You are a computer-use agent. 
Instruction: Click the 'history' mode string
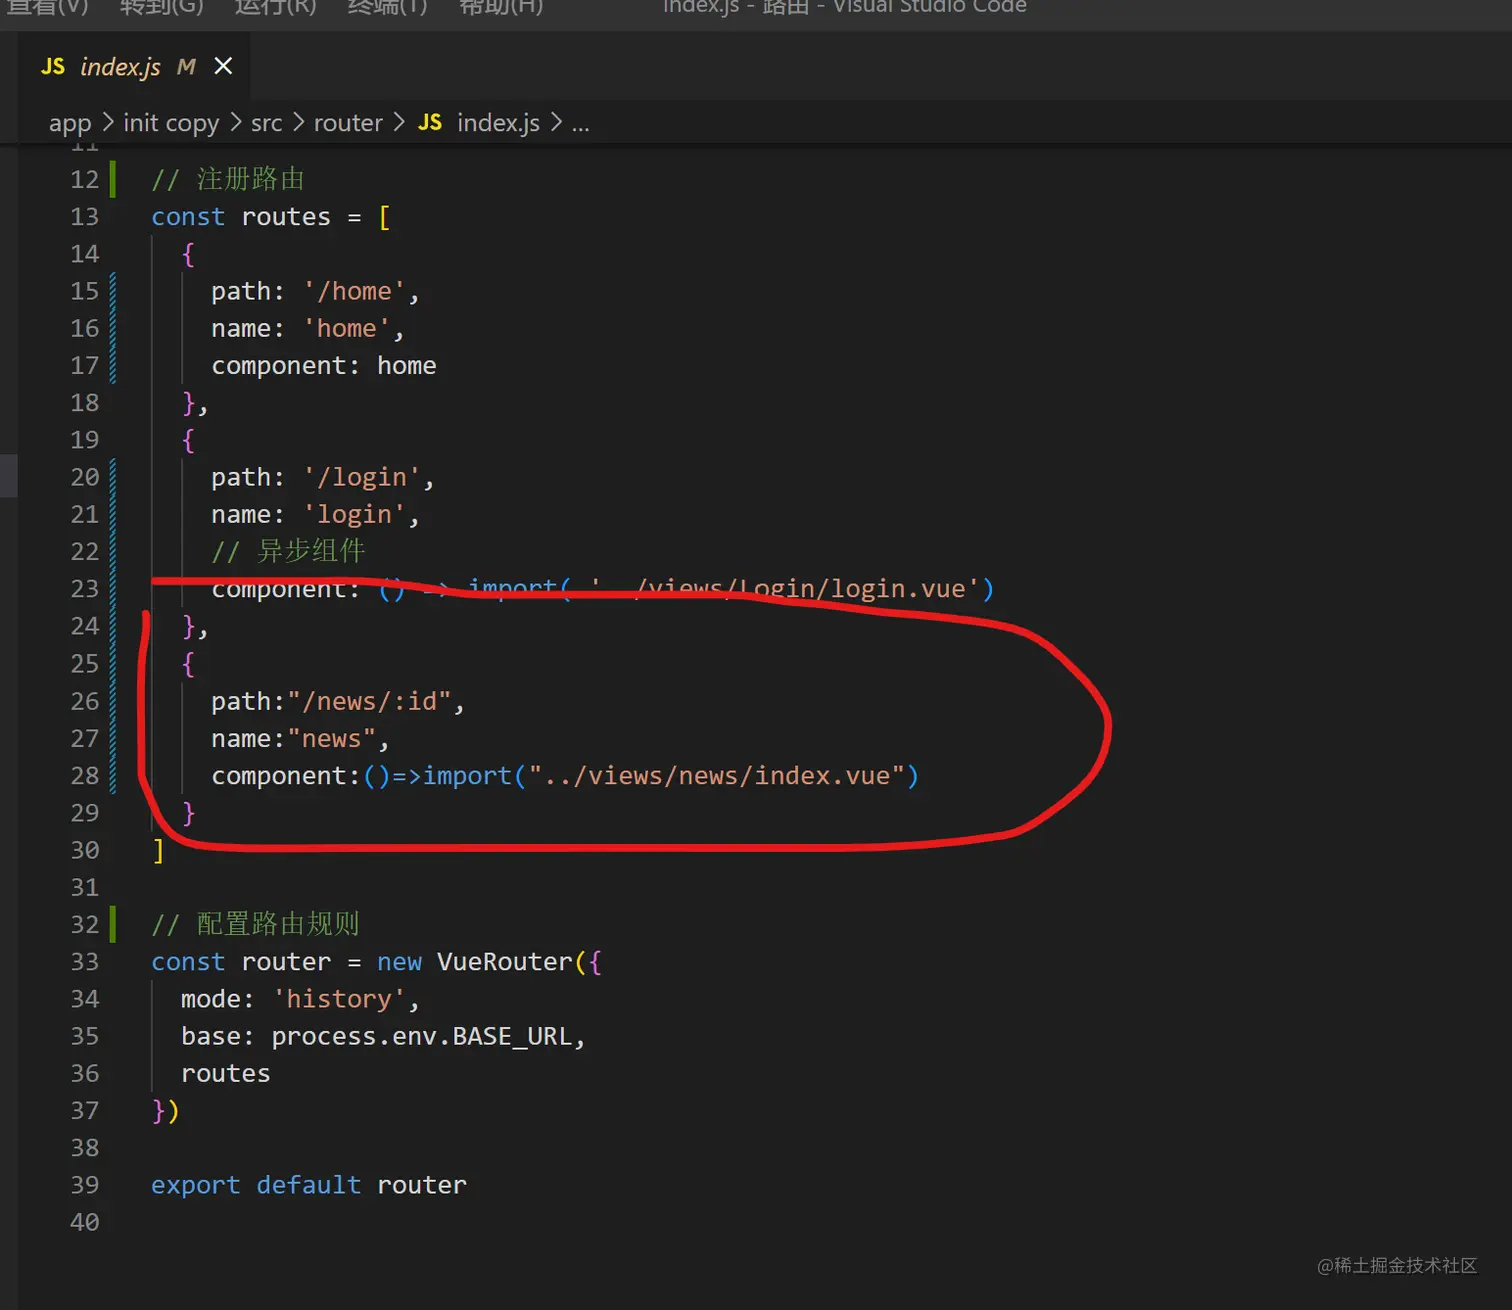pos(339,999)
